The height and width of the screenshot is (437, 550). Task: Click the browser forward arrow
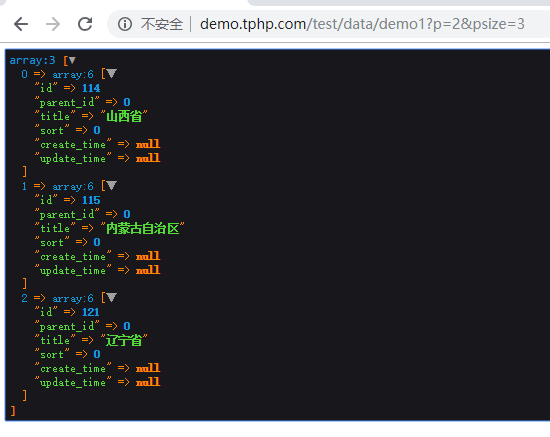53,24
